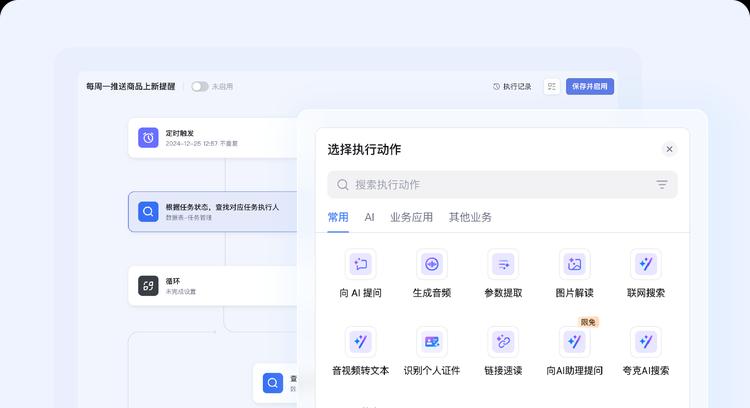Click the 联网搜索 label
Viewport: 750px width, 408px height.
[x=646, y=293]
